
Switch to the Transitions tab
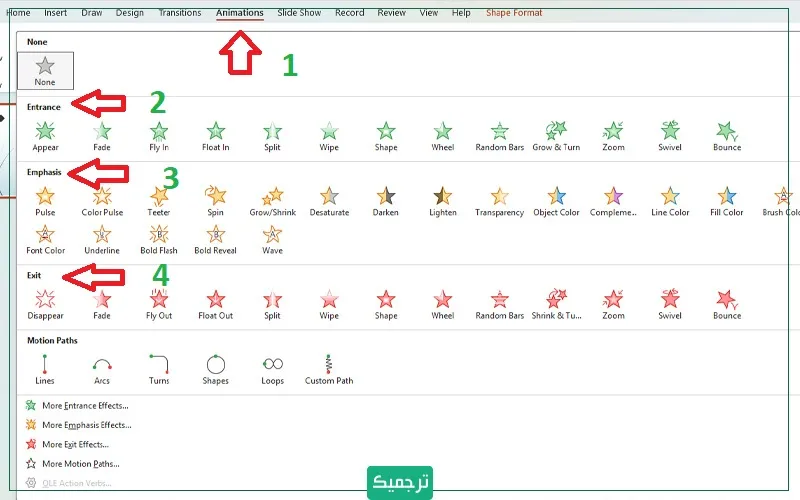[x=179, y=13]
